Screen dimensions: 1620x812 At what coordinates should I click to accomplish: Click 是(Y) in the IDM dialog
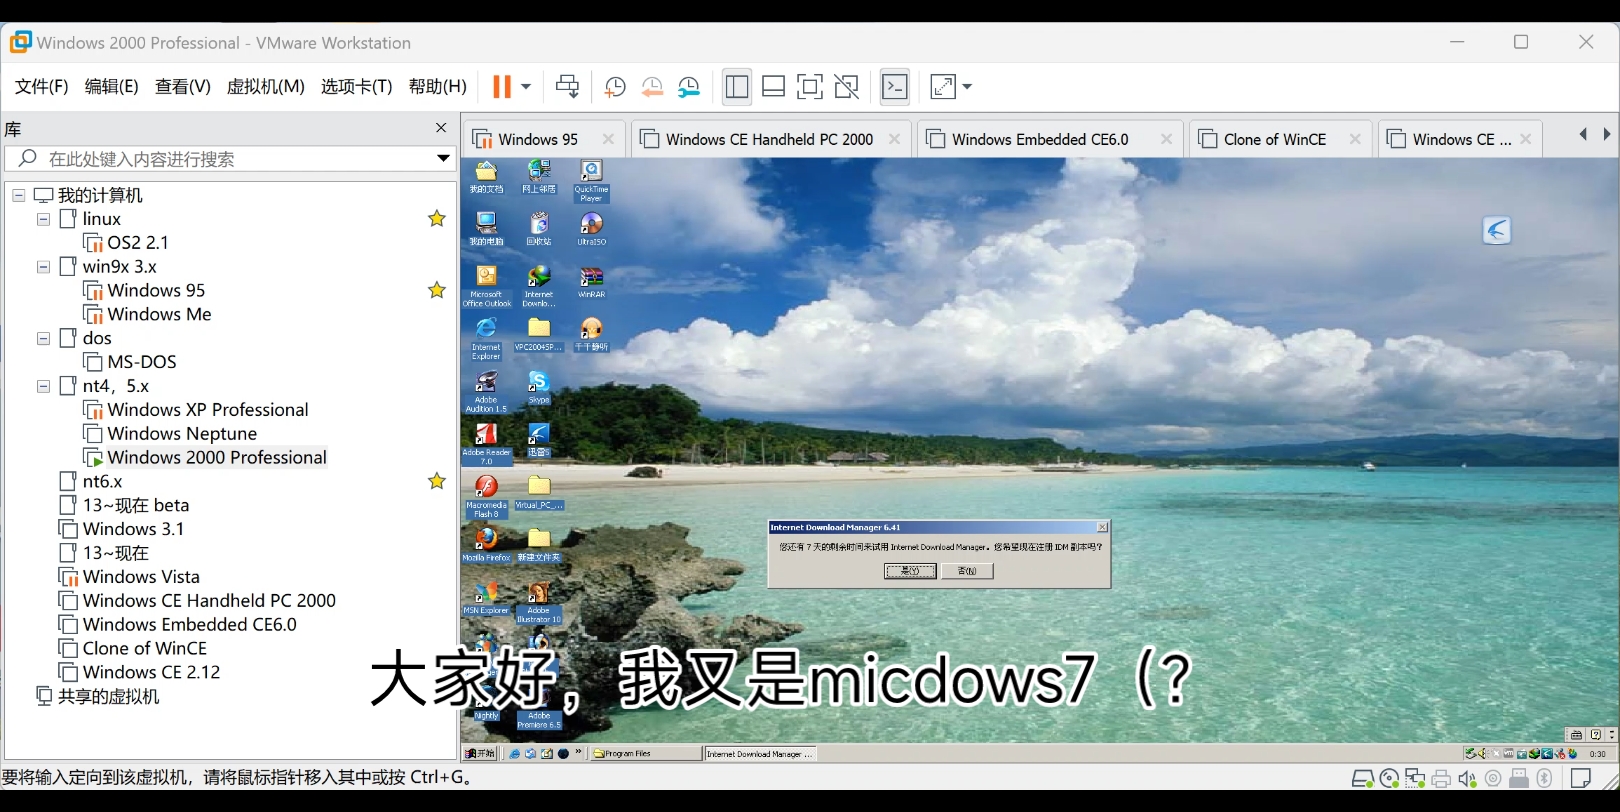pyautogui.click(x=910, y=571)
